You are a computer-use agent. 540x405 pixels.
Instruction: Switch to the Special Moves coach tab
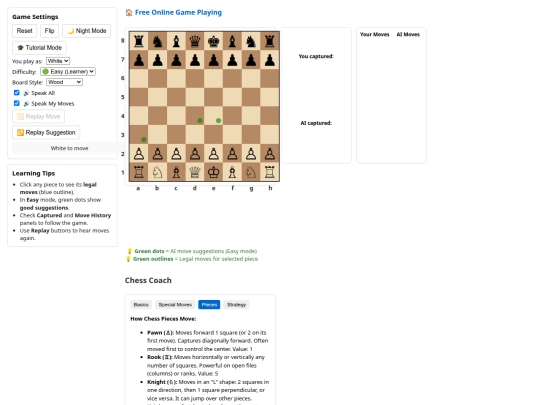pyautogui.click(x=175, y=305)
